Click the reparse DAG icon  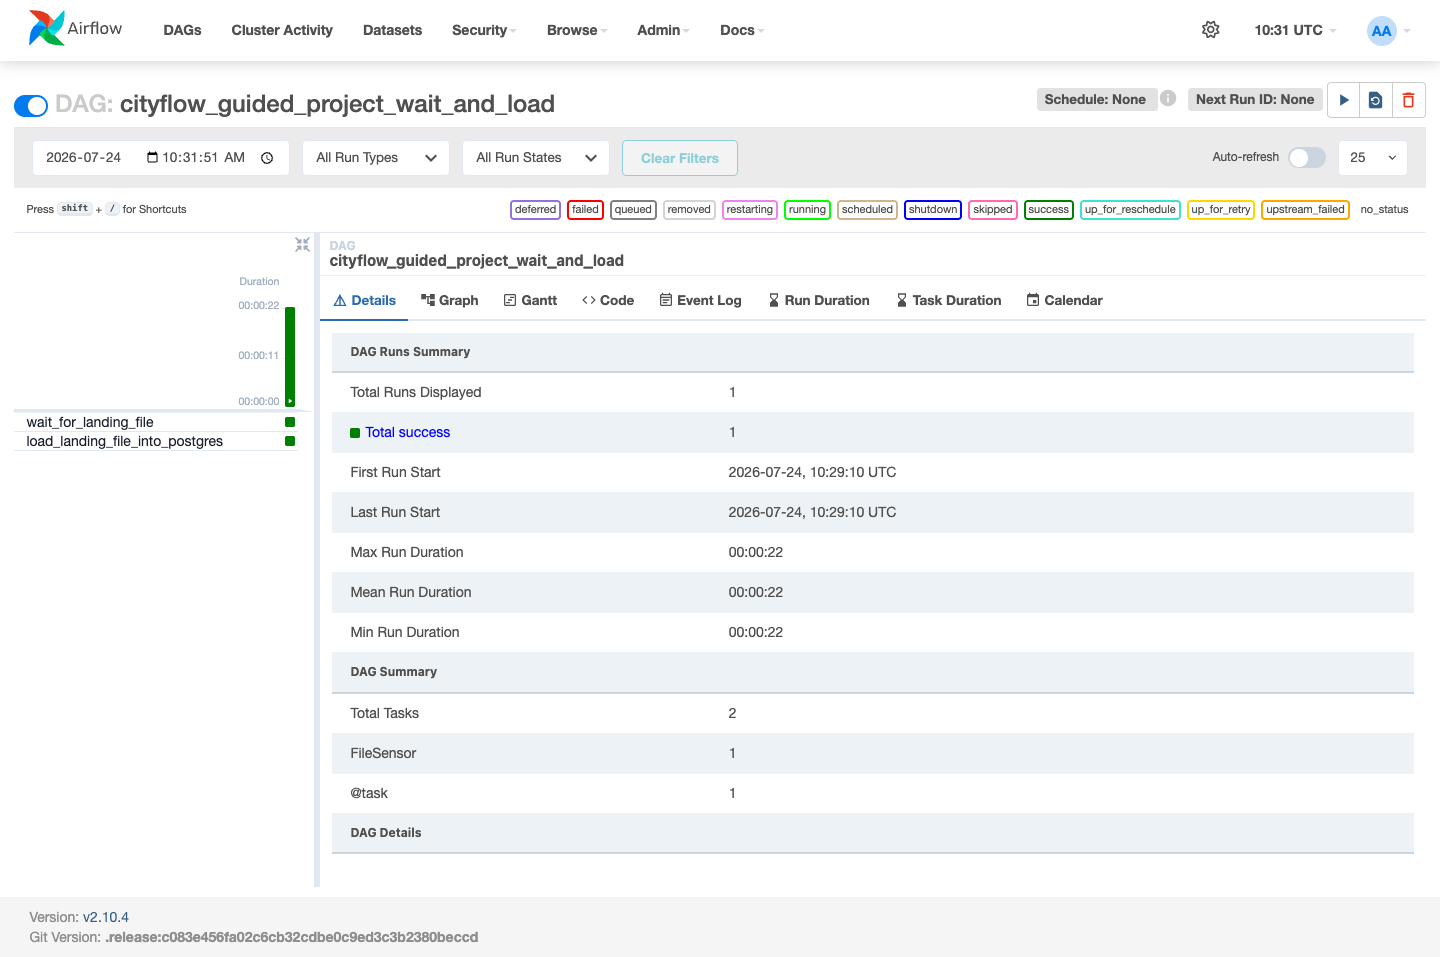click(x=1376, y=100)
